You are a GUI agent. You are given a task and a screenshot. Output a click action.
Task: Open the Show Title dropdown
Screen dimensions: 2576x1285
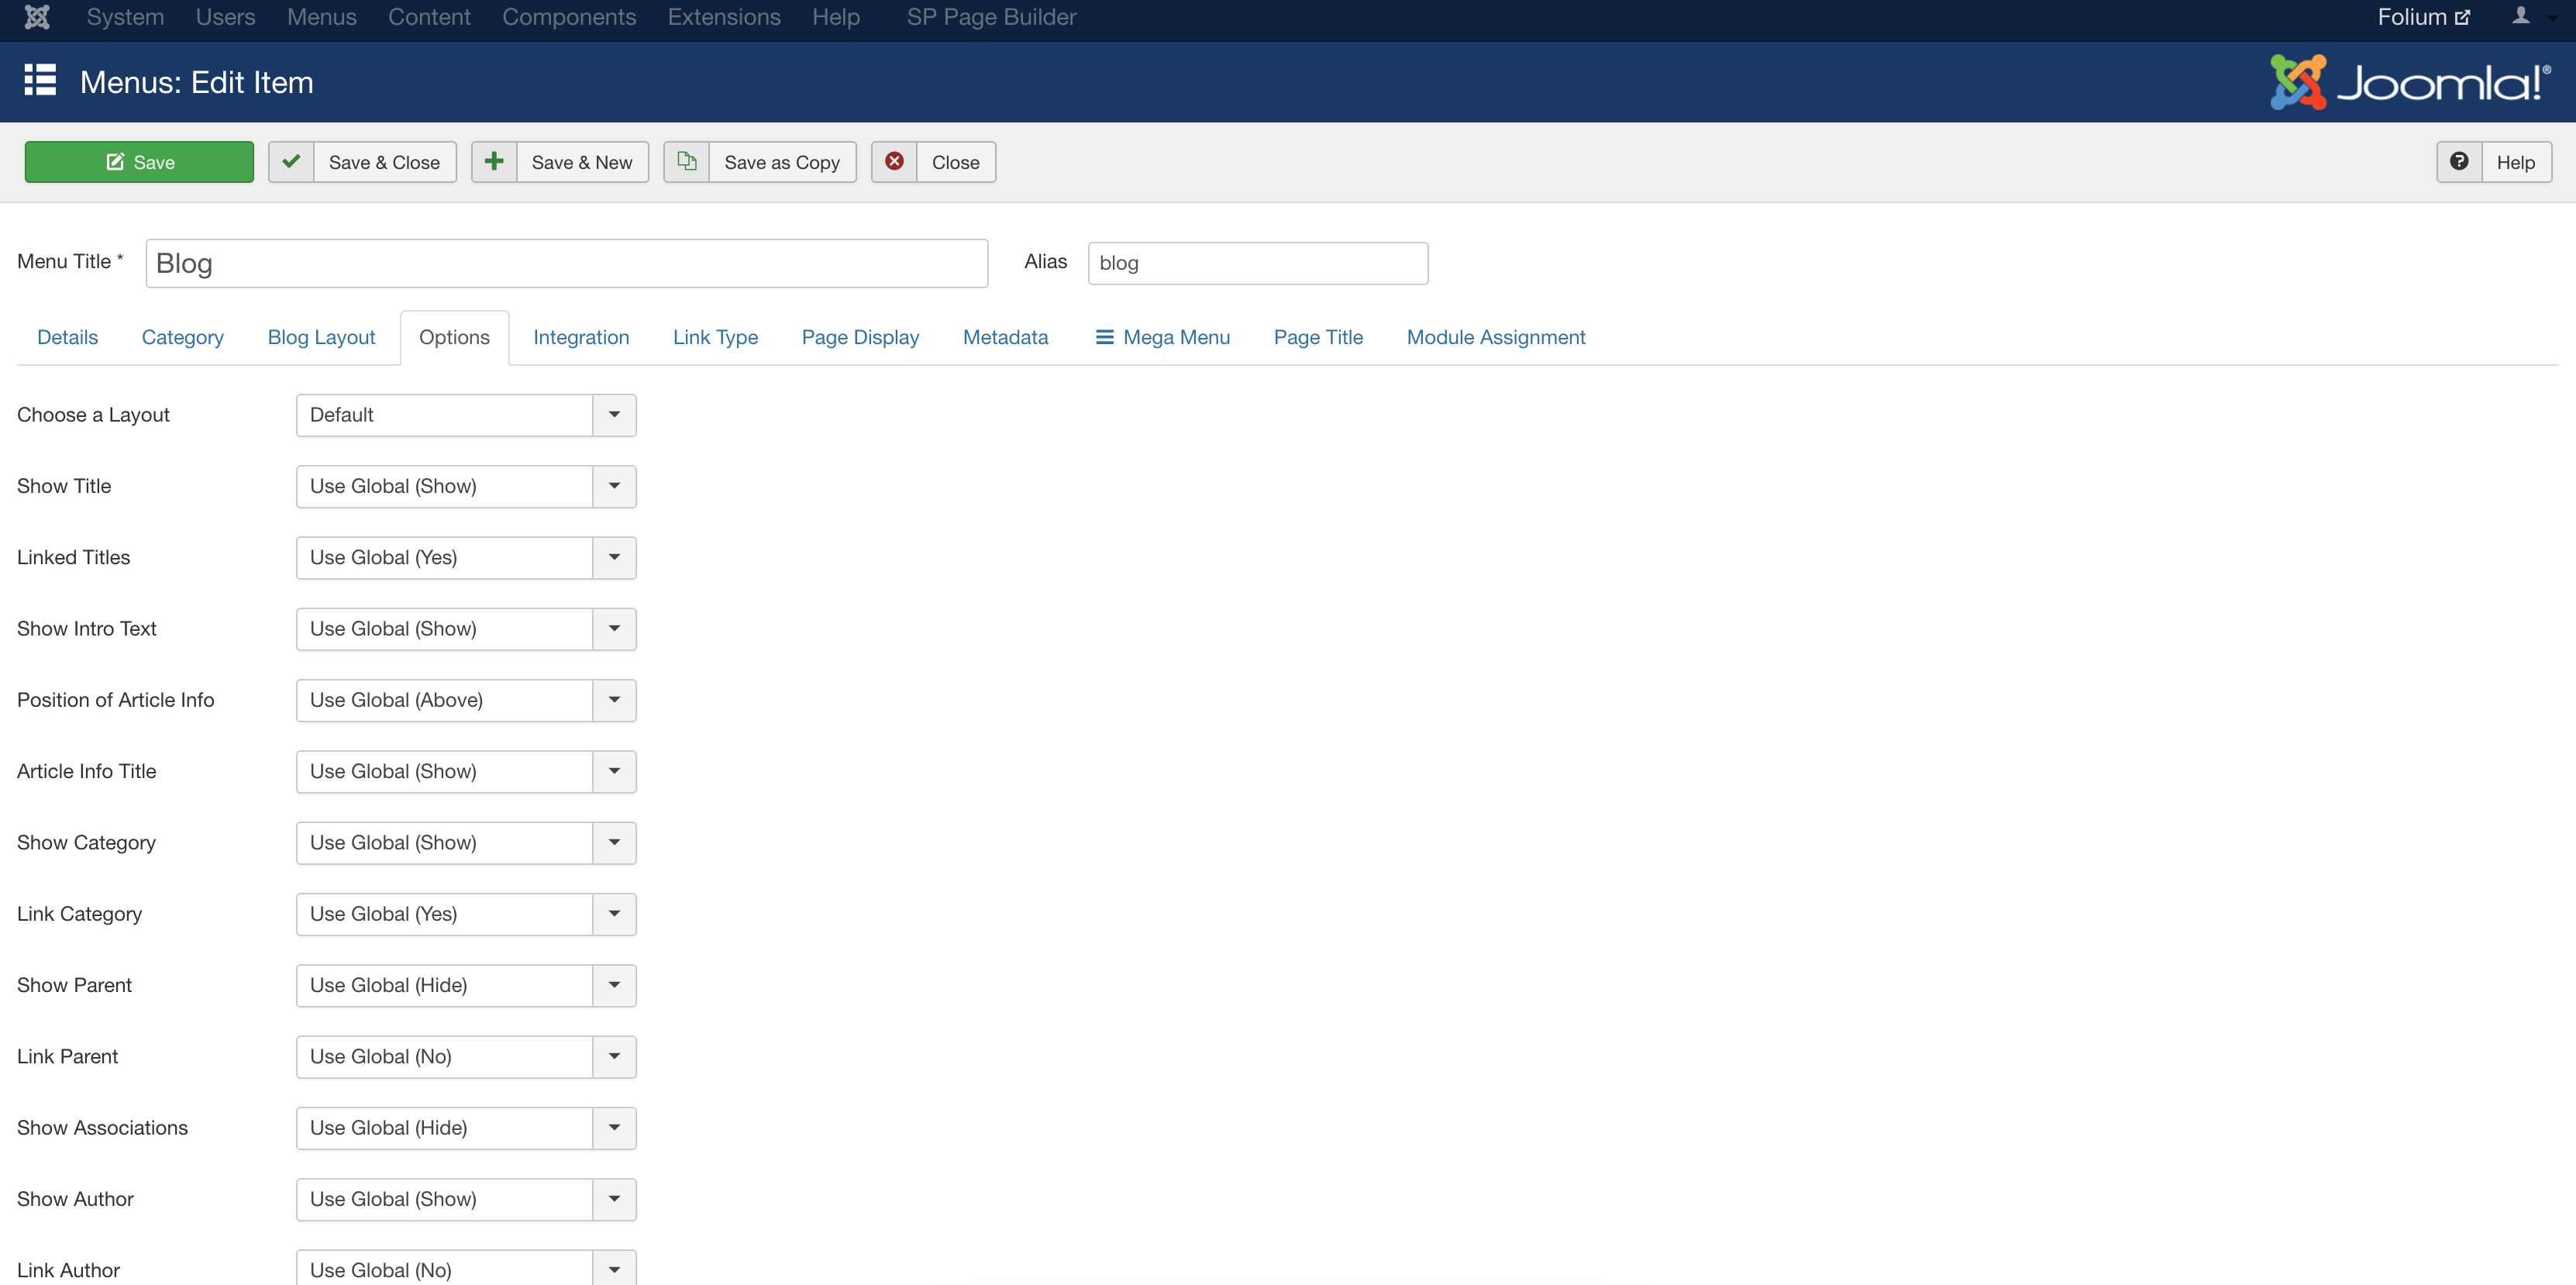[614, 486]
